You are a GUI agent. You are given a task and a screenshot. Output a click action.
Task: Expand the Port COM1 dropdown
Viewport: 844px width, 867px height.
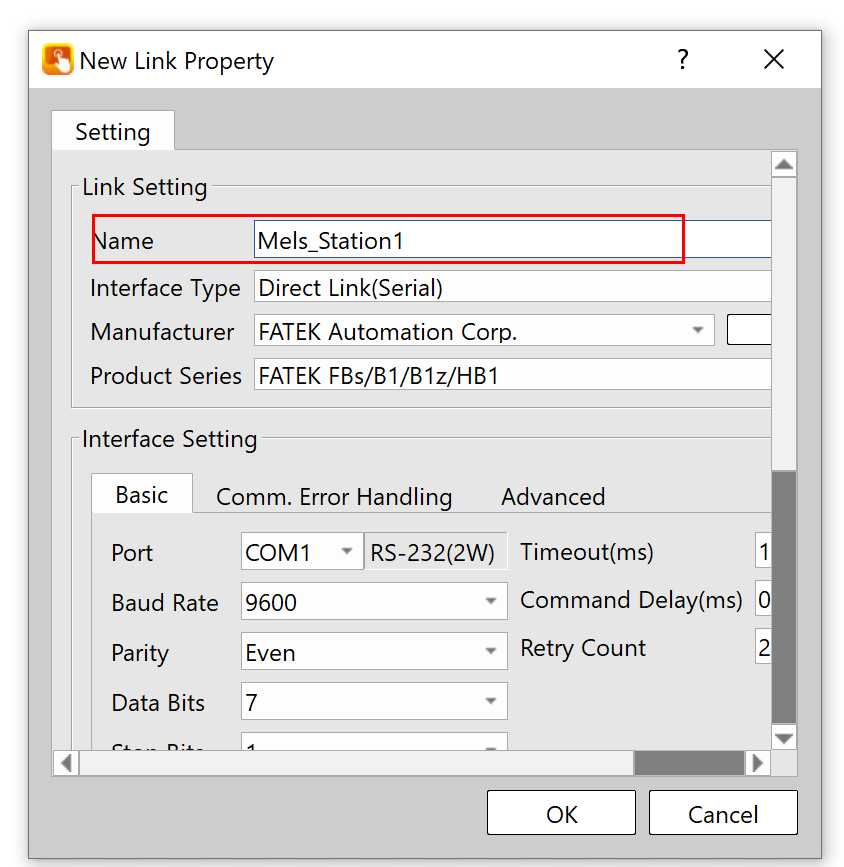tap(346, 552)
